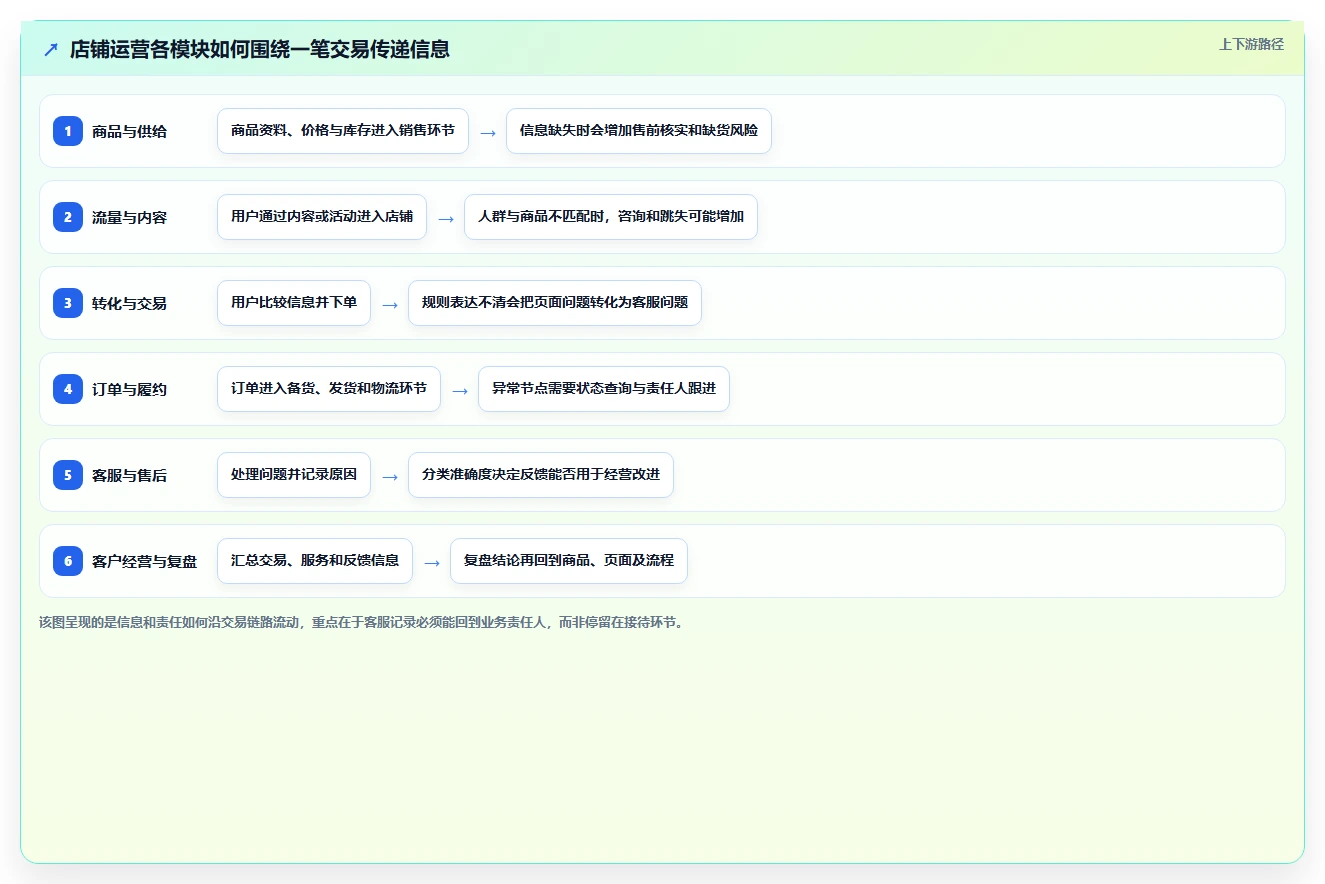Click the 分类准确度决定反馈能否用于经营改进 box
1325x884 pixels.
[x=541, y=475]
